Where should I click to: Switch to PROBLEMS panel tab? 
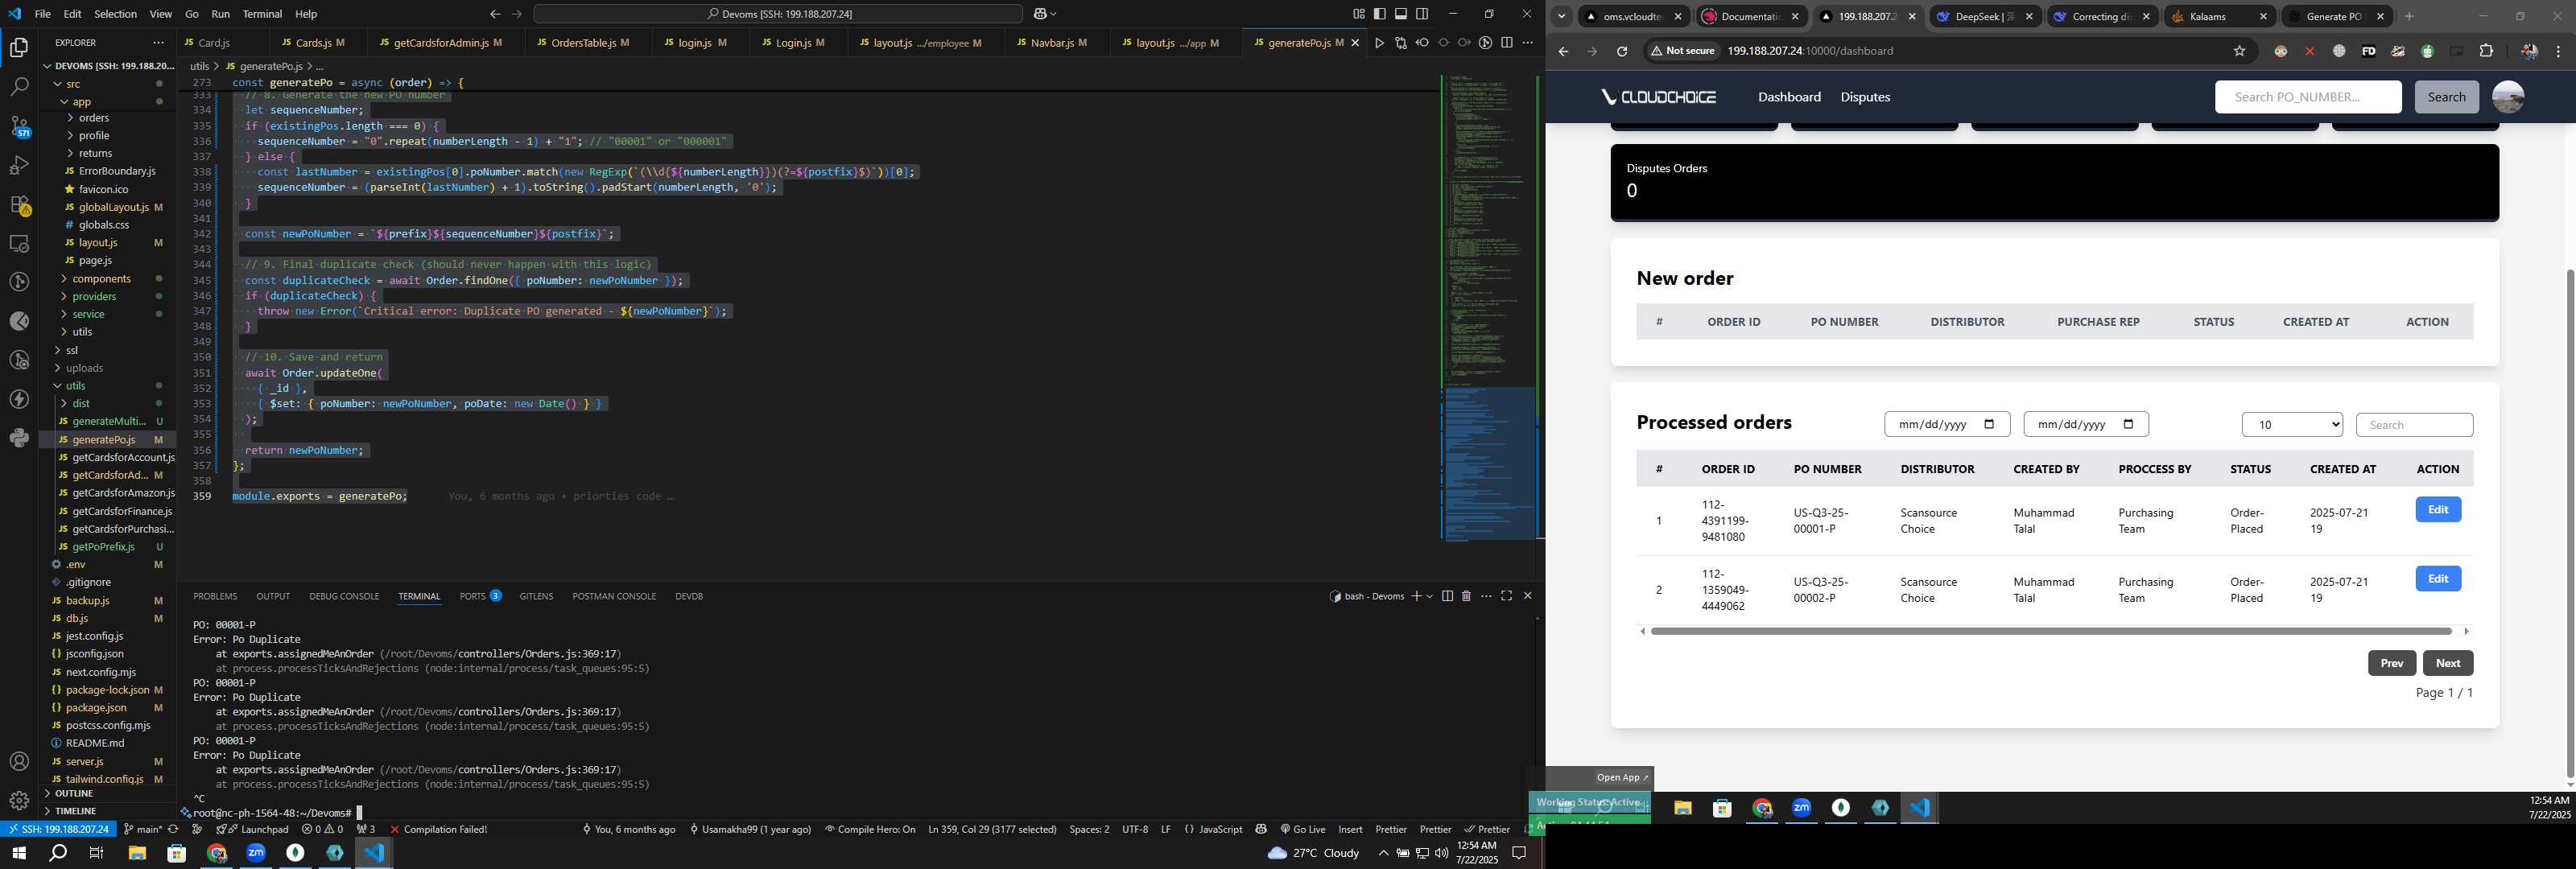215,596
